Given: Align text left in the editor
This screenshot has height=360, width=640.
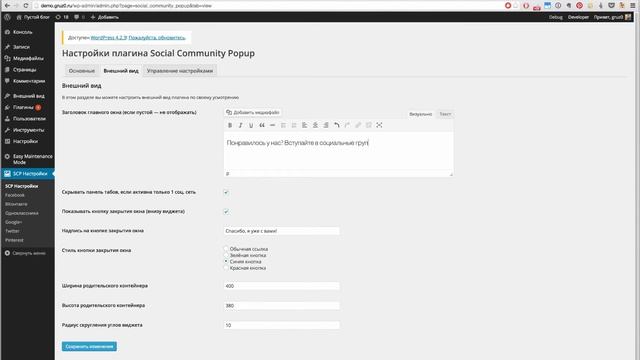Looking at the screenshot, I should click(x=304, y=125).
